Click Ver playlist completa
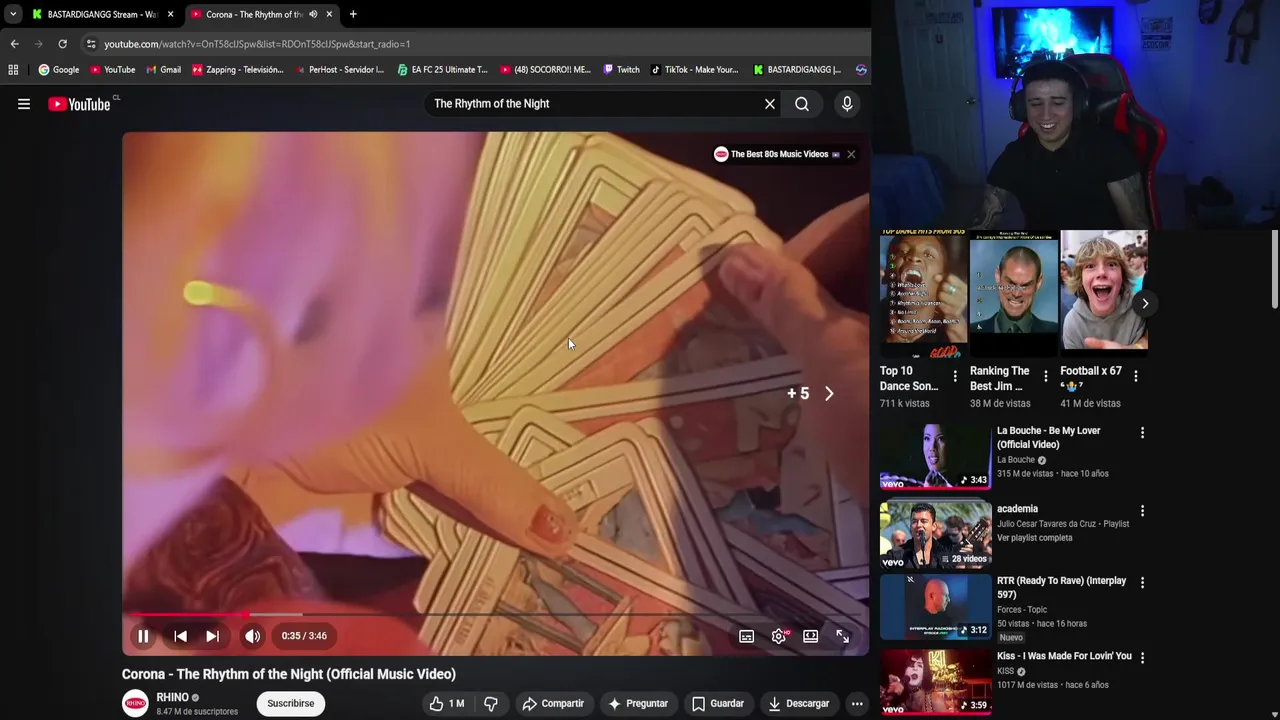 (1034, 538)
